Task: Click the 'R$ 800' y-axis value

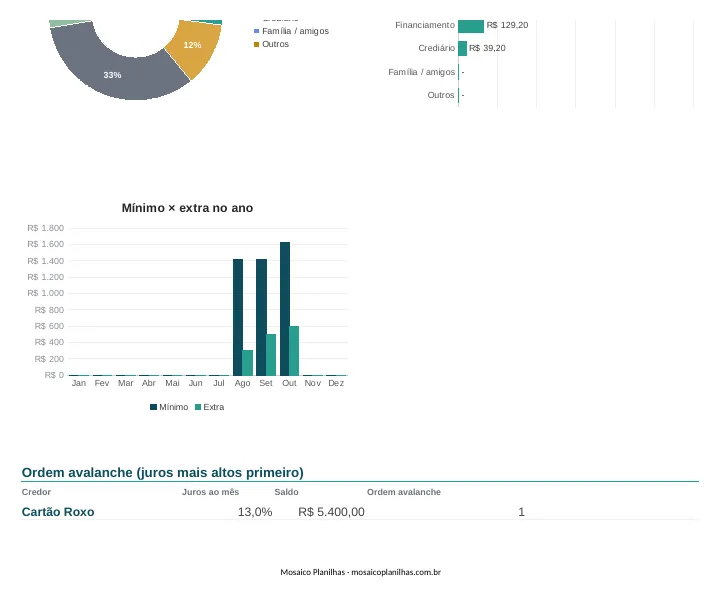Action: (x=49, y=310)
